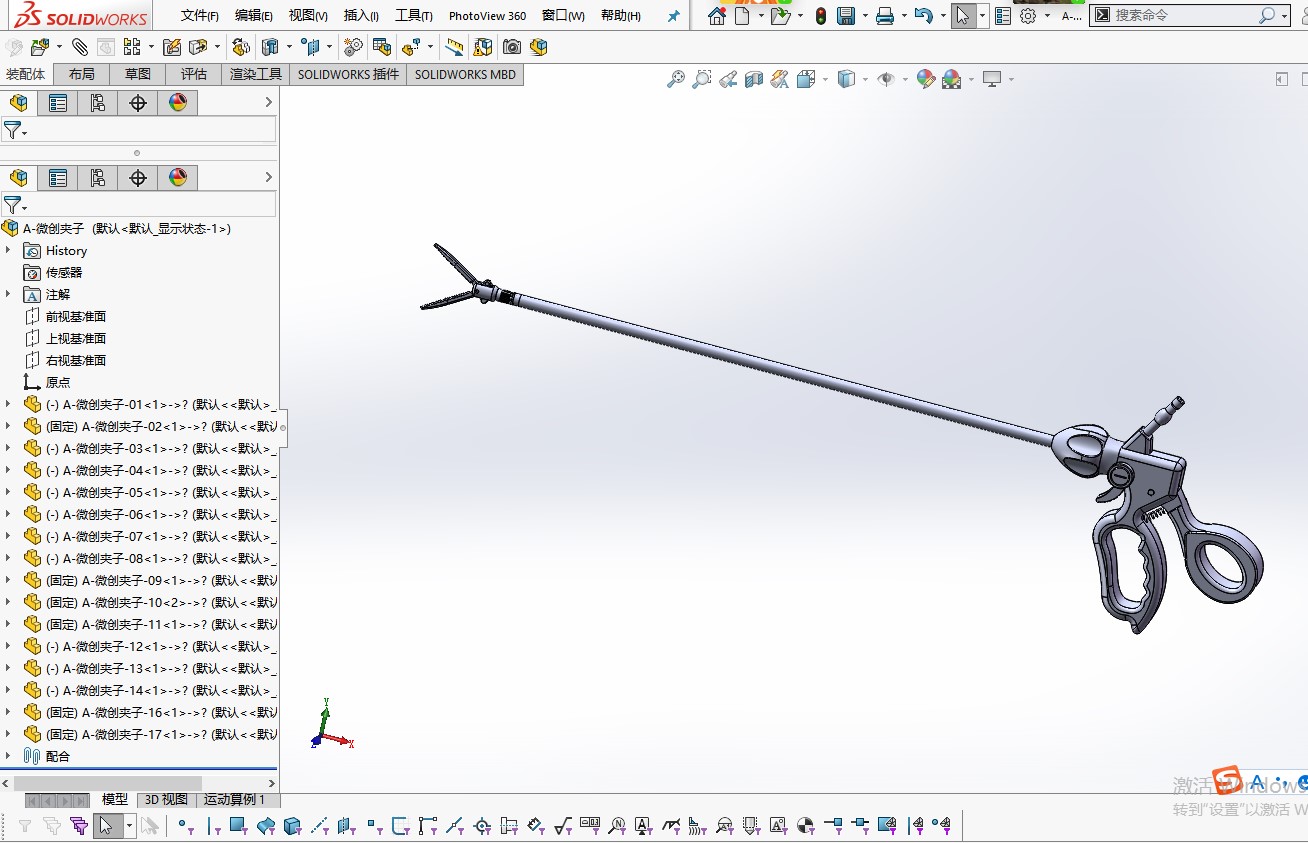
Task: Click the Save floppy disk icon
Action: point(846,16)
